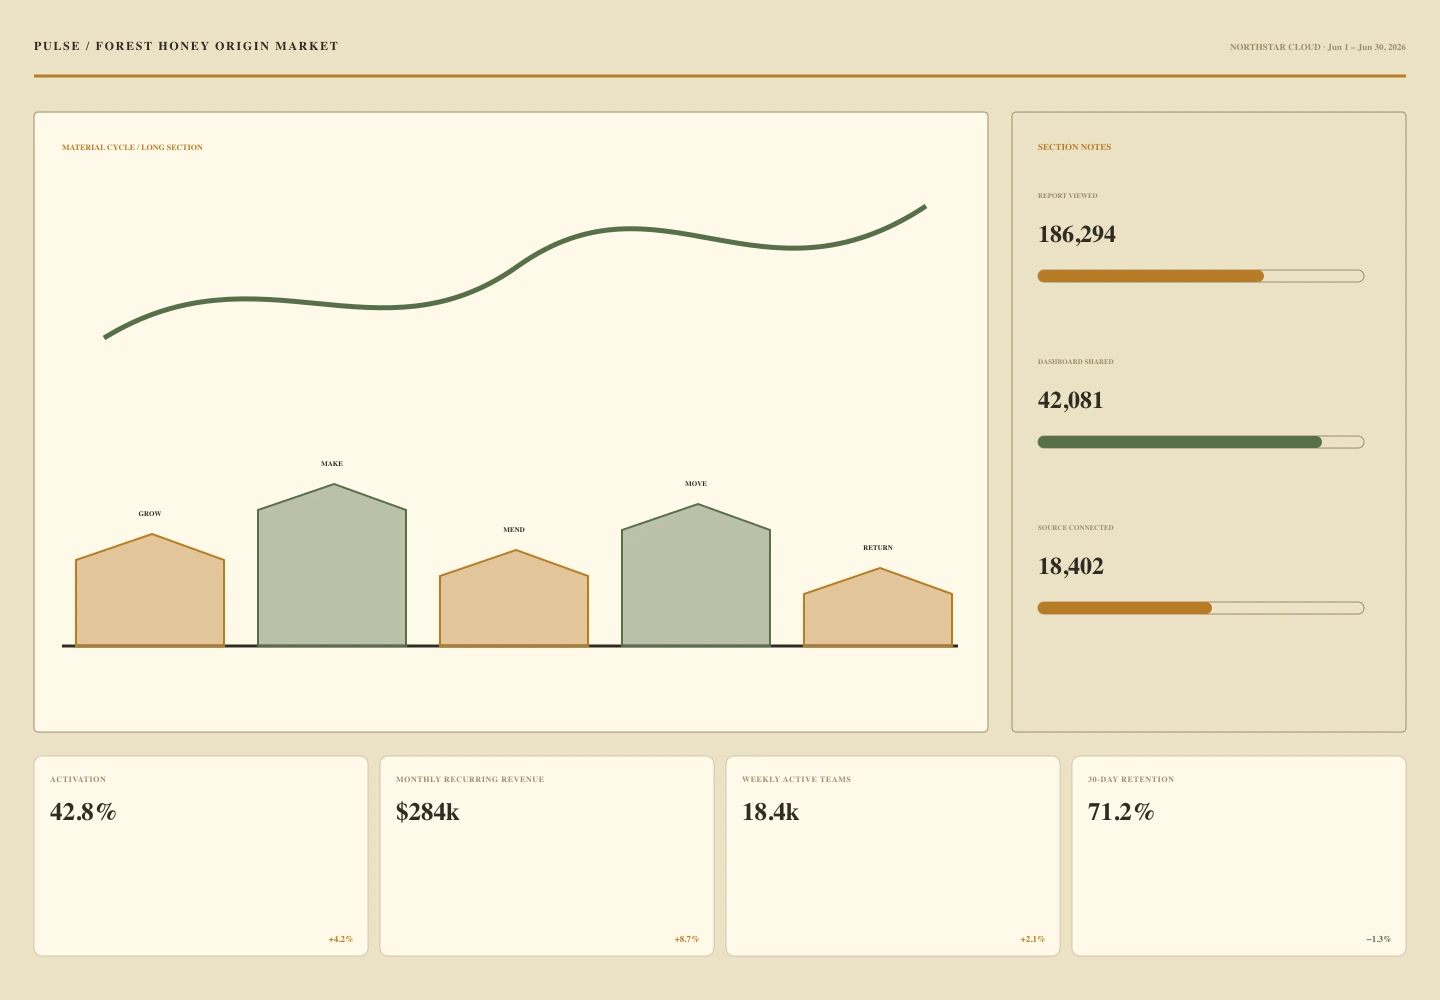Click the +4.2% change figure
Image resolution: width=1440 pixels, height=1000 pixels.
click(341, 939)
